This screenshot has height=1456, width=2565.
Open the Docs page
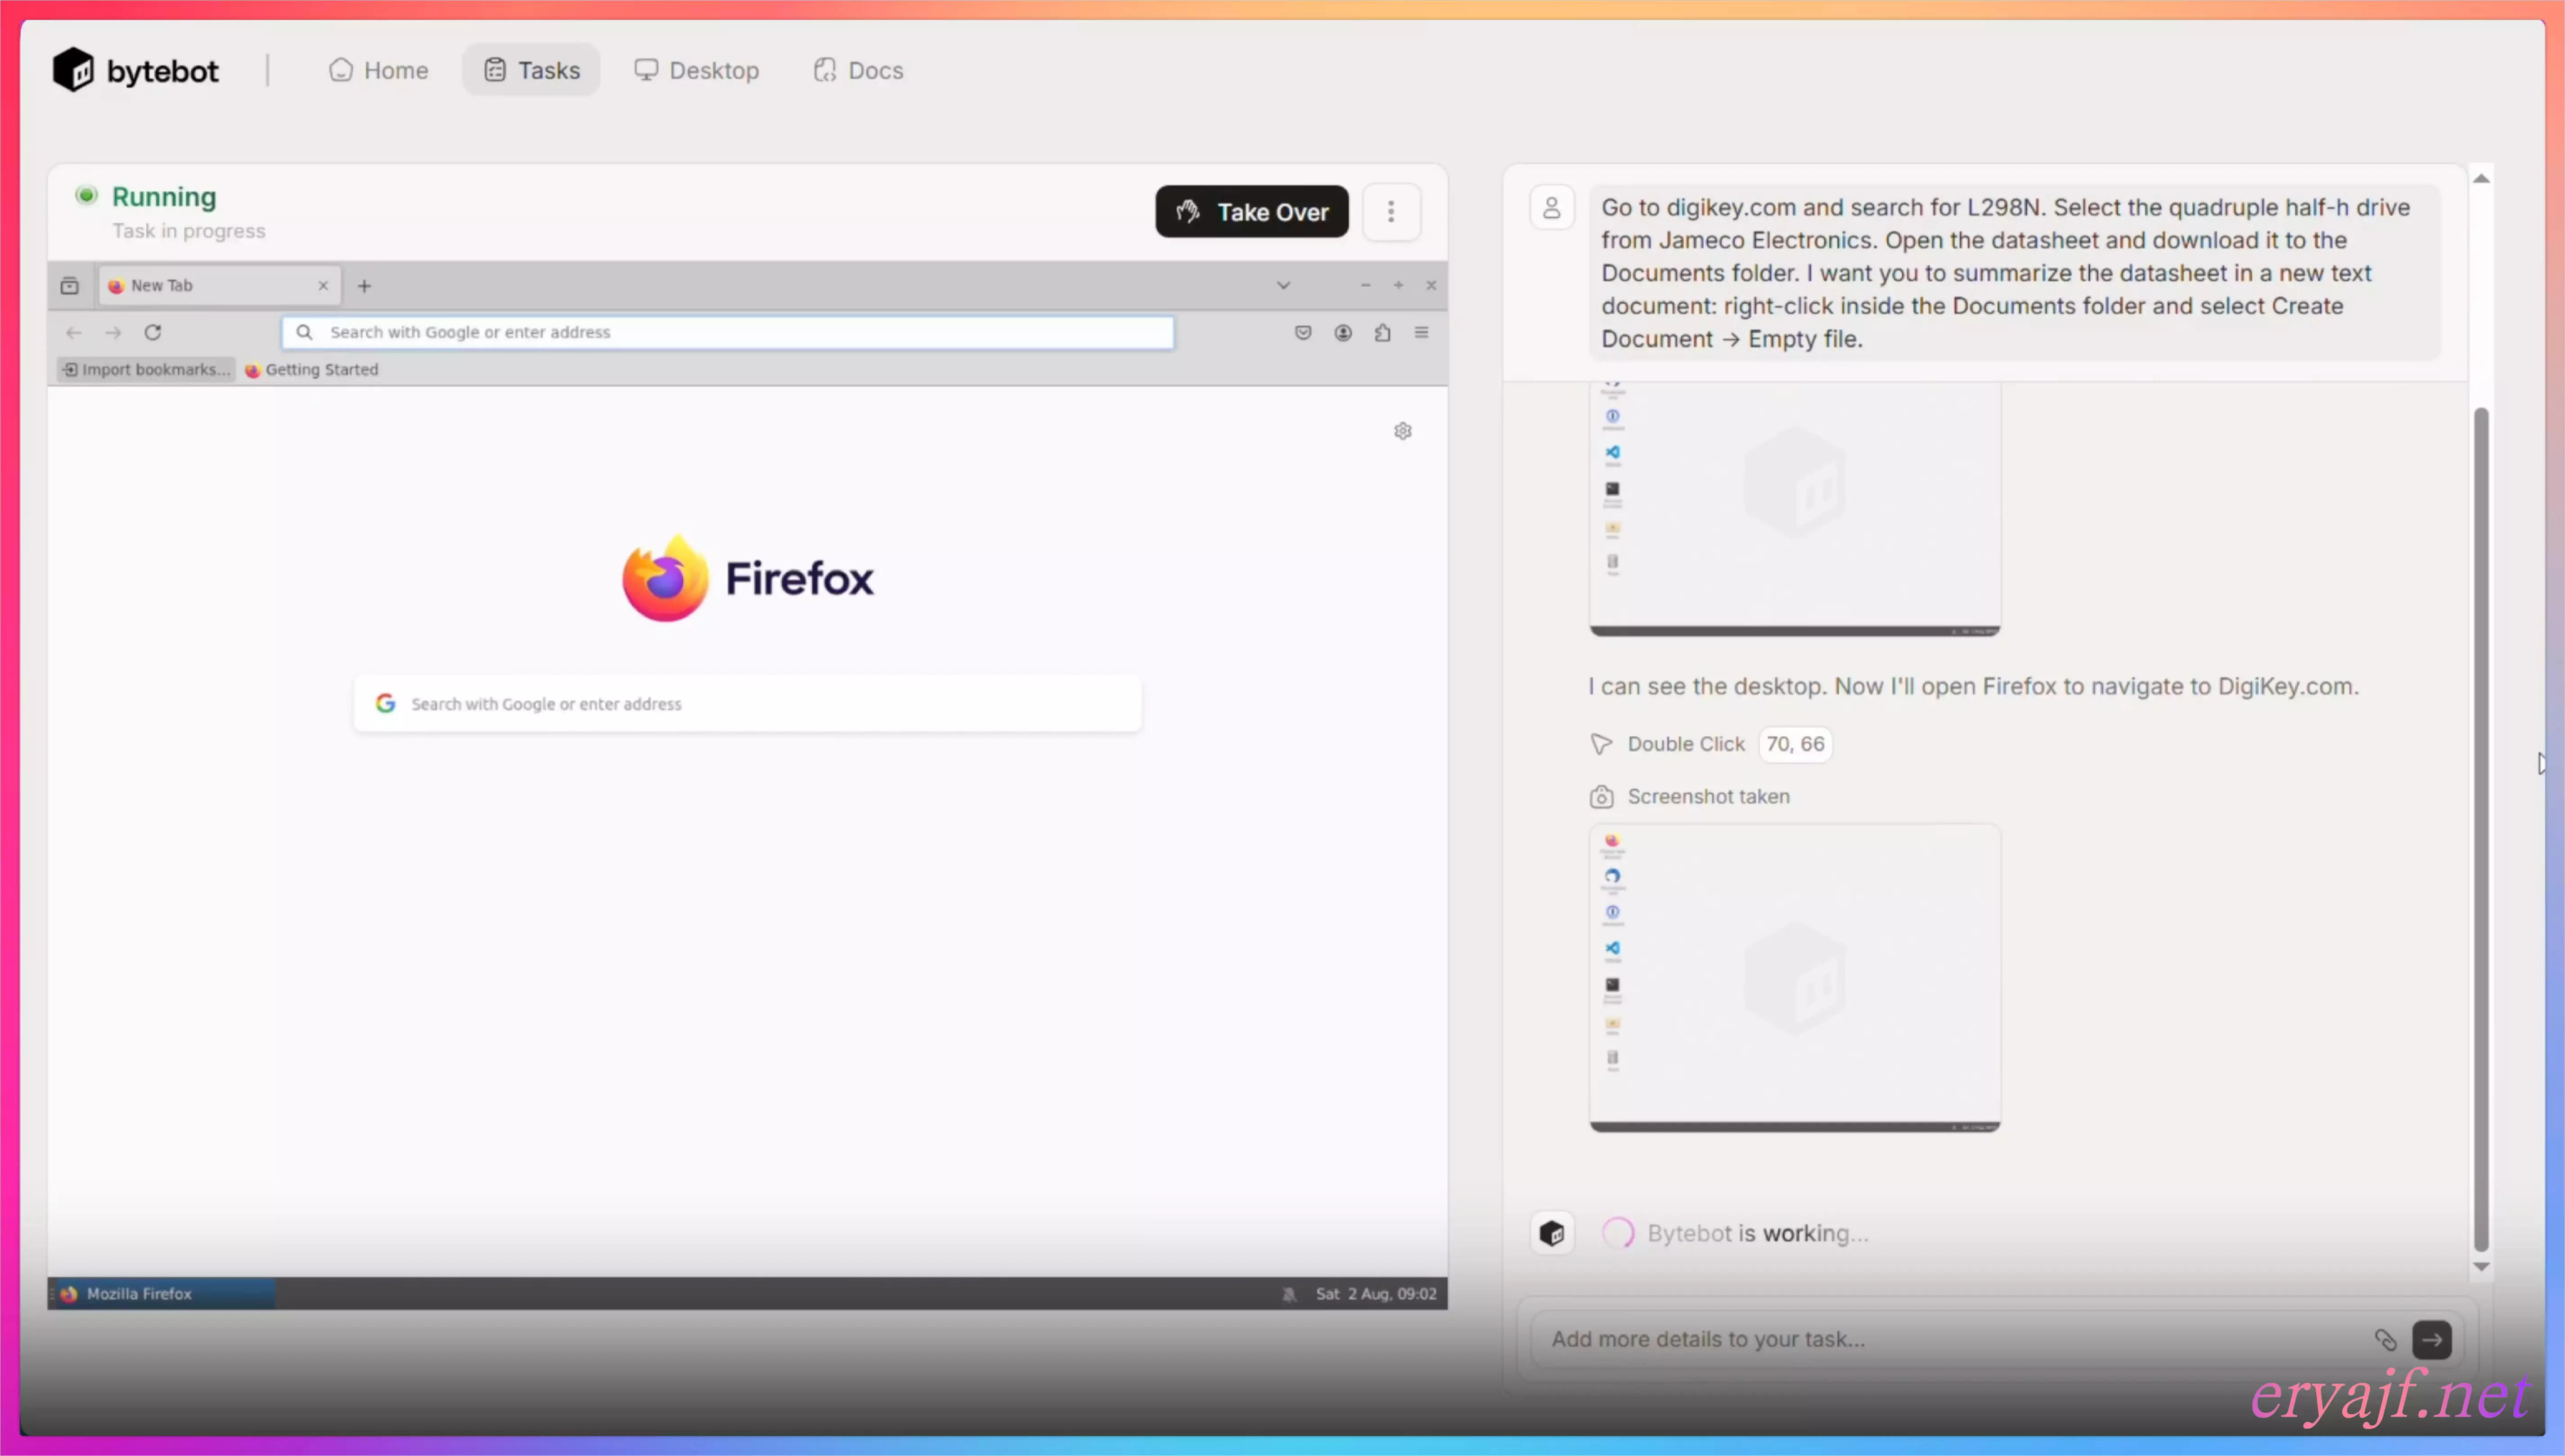pos(859,70)
